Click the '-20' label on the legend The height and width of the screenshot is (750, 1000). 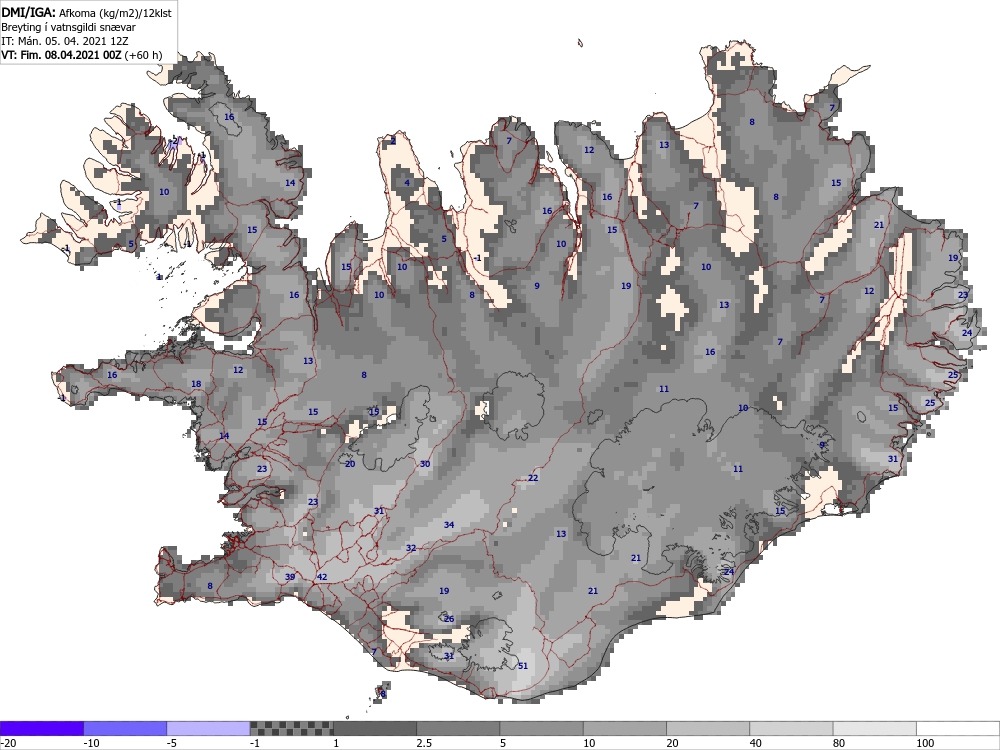(8, 743)
